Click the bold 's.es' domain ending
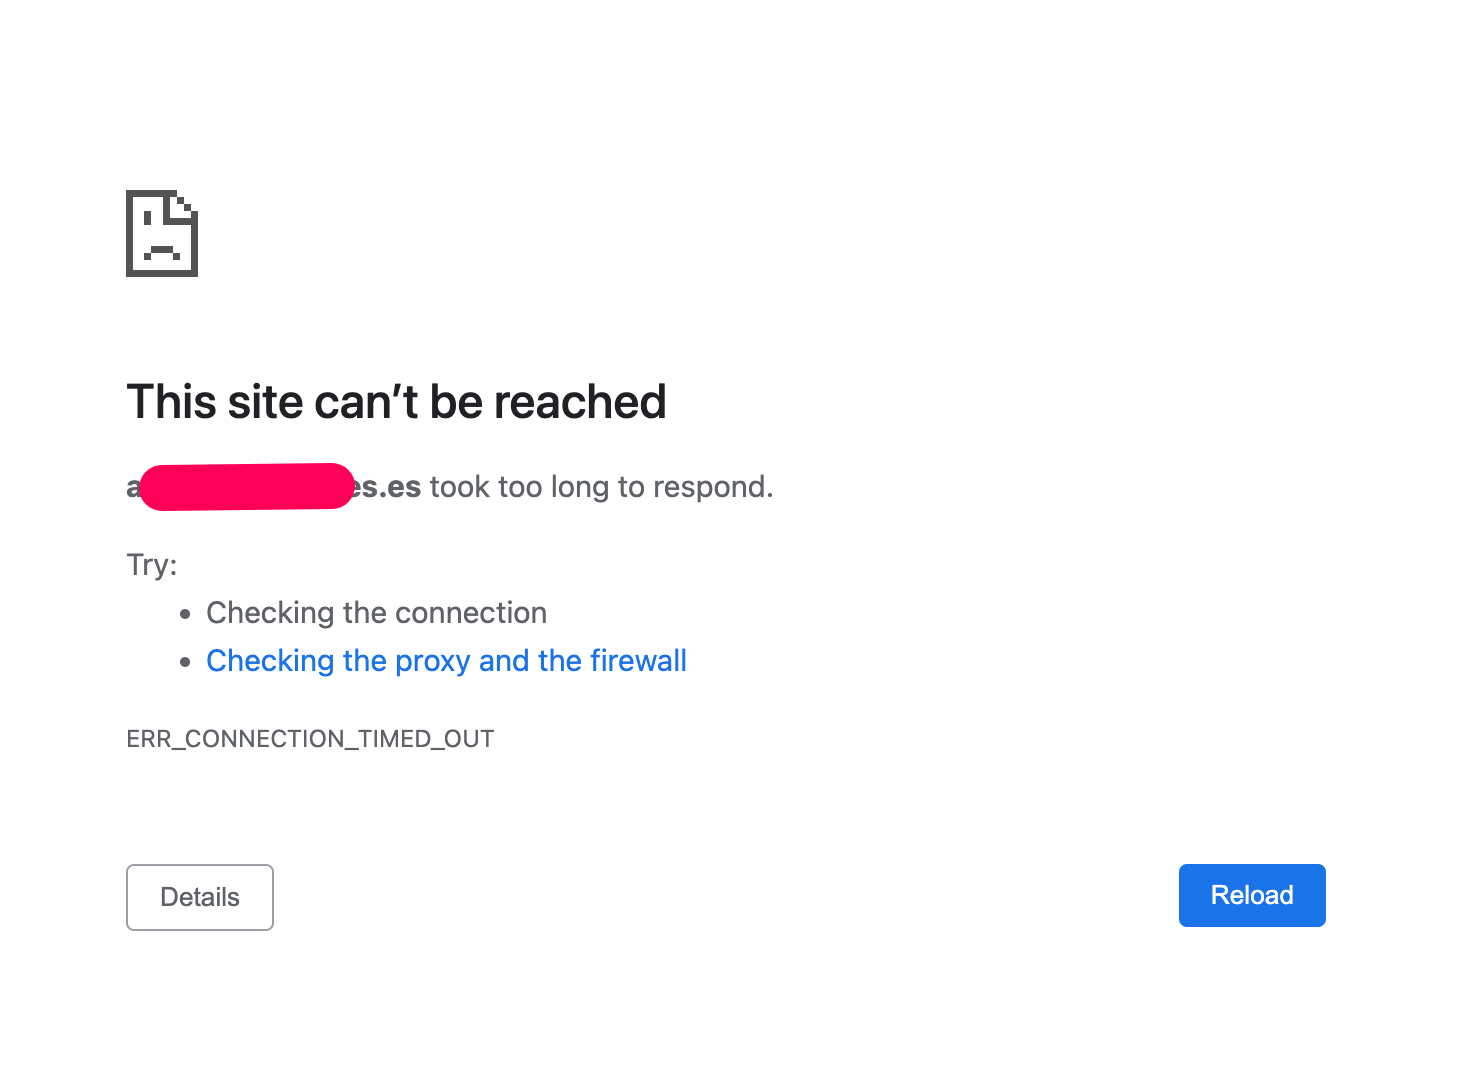Image resolution: width=1460 pixels, height=1074 pixels. (x=389, y=487)
